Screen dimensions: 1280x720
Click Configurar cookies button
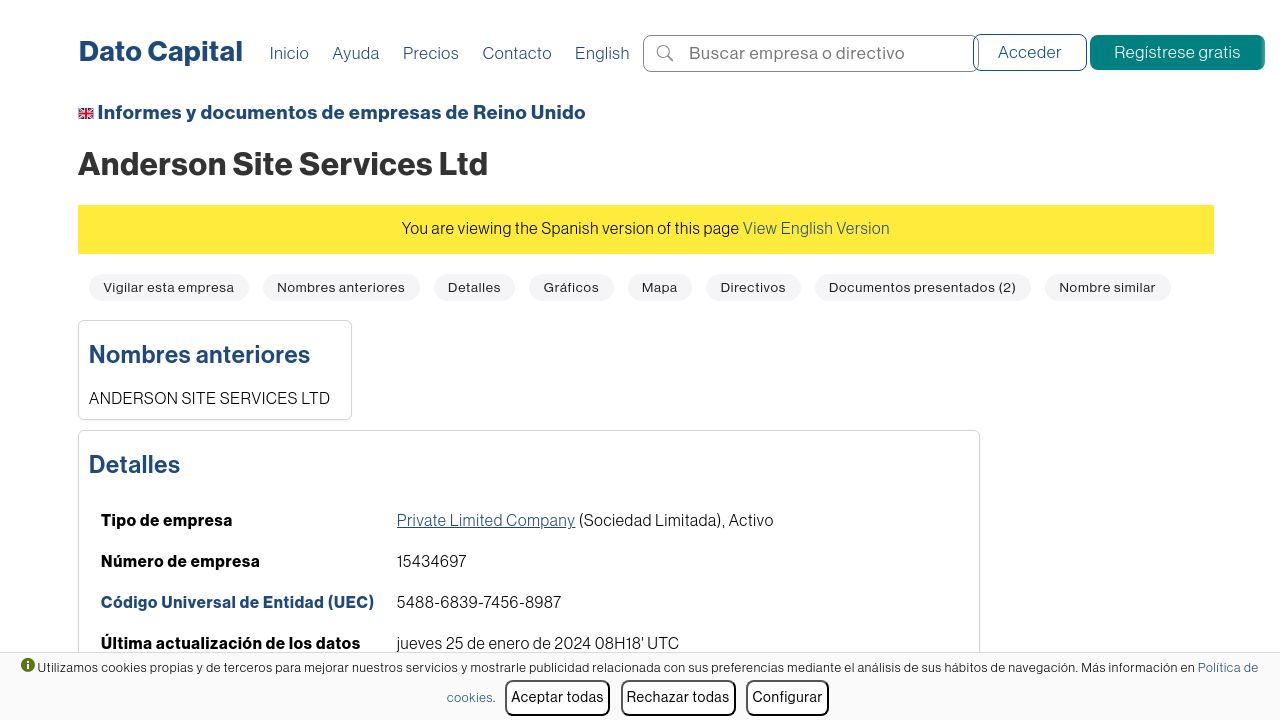click(x=787, y=697)
